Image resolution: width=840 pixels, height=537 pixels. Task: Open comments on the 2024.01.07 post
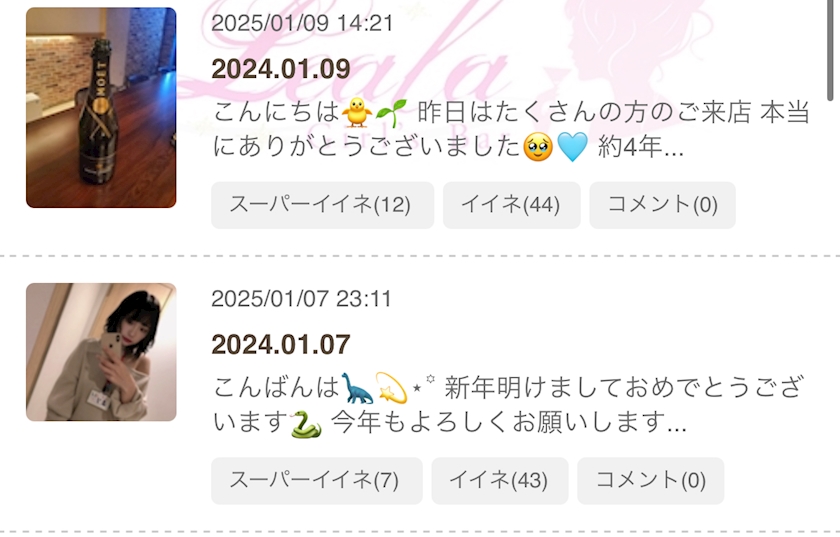point(650,481)
